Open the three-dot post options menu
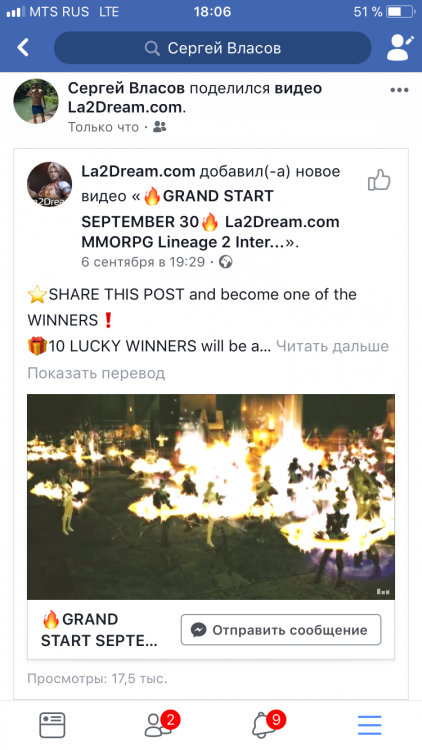422x750 pixels. coord(399,90)
